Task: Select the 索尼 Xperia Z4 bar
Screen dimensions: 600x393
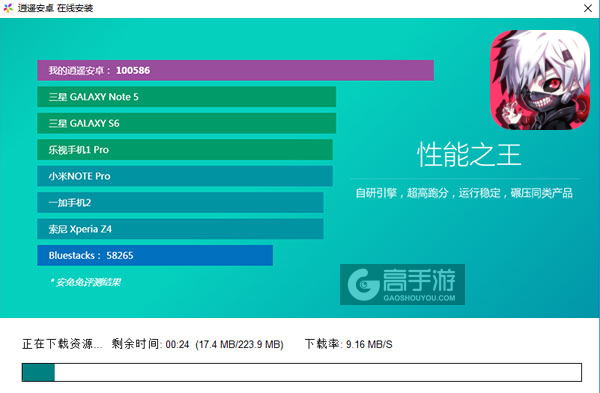Action: [180, 229]
